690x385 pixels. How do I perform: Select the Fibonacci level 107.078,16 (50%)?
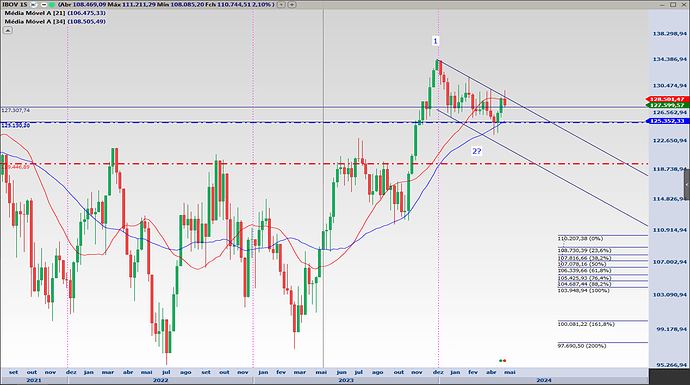click(x=582, y=264)
